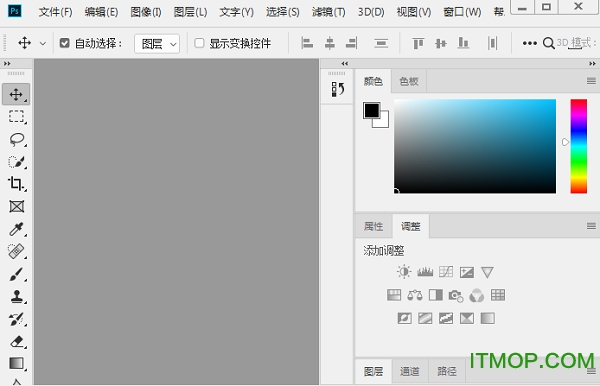Align top edges in options bar

(x=418, y=43)
